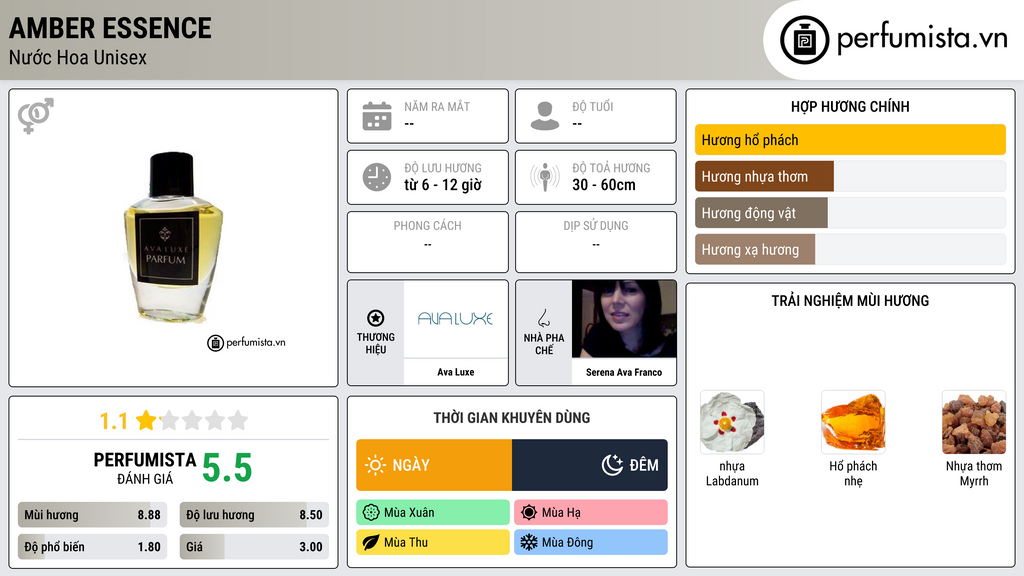Select the Ngày daytime segment
The height and width of the screenshot is (576, 1024).
pyautogui.click(x=434, y=465)
